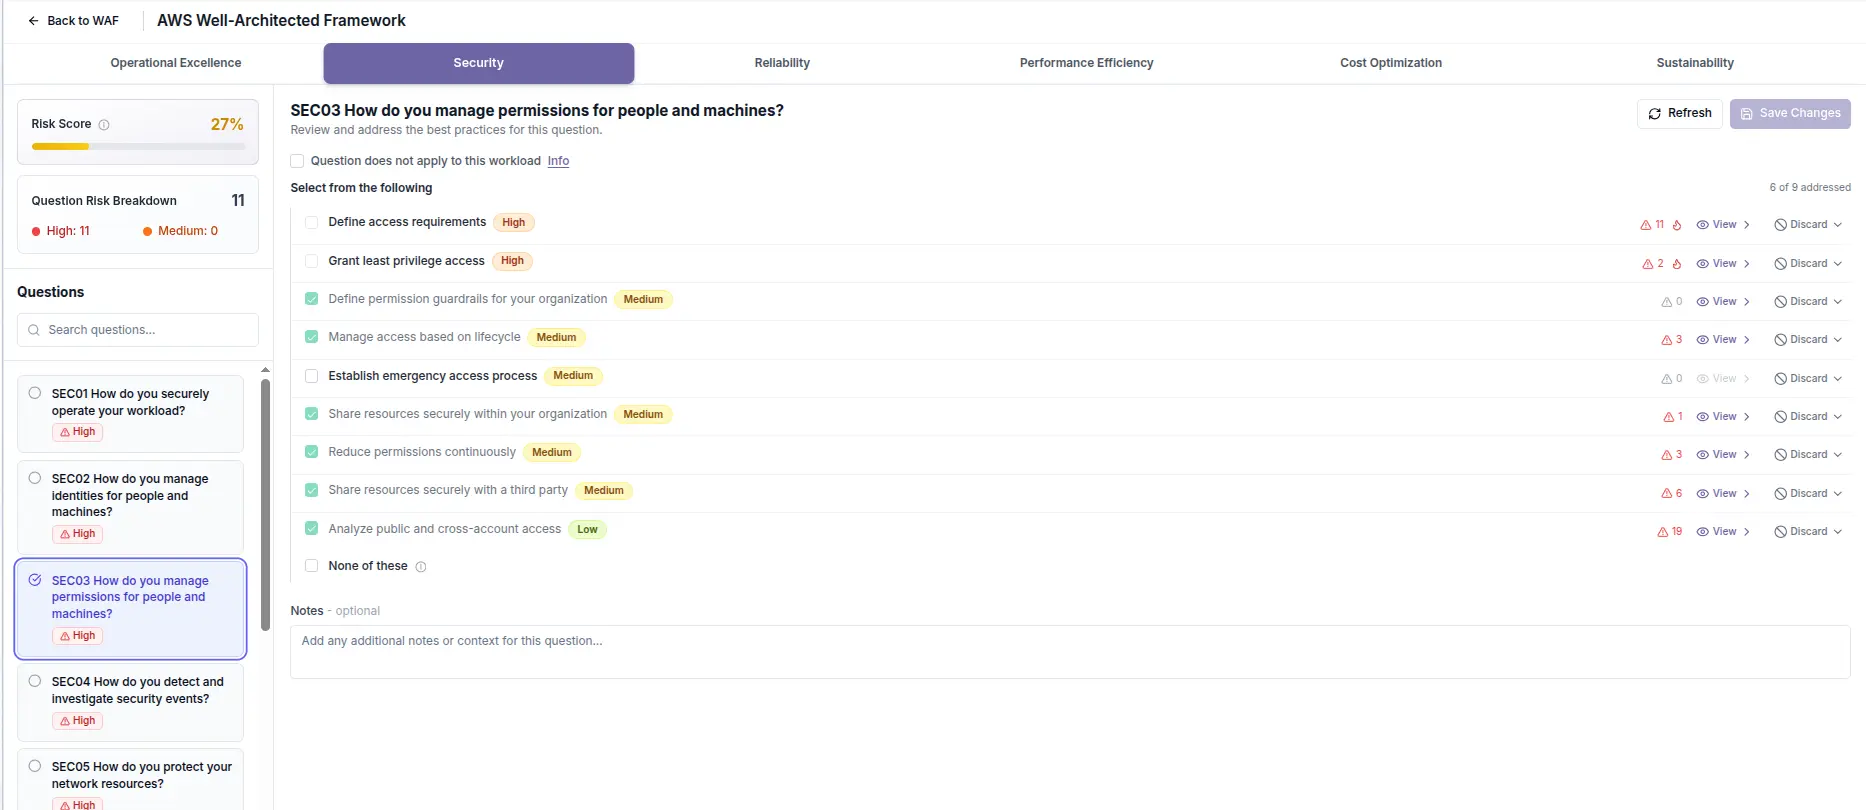Click warning icon for Grant least privilege access
The height and width of the screenshot is (810, 1866).
(x=1647, y=264)
